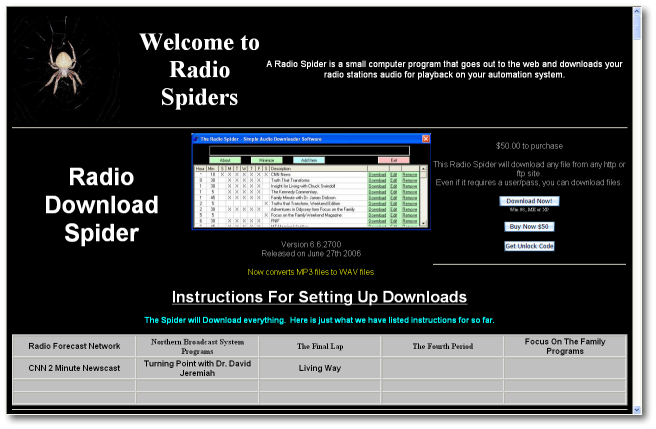Click the Instructions For Setting Up Downloads heading
This screenshot has height=429, width=656.
pyautogui.click(x=319, y=297)
